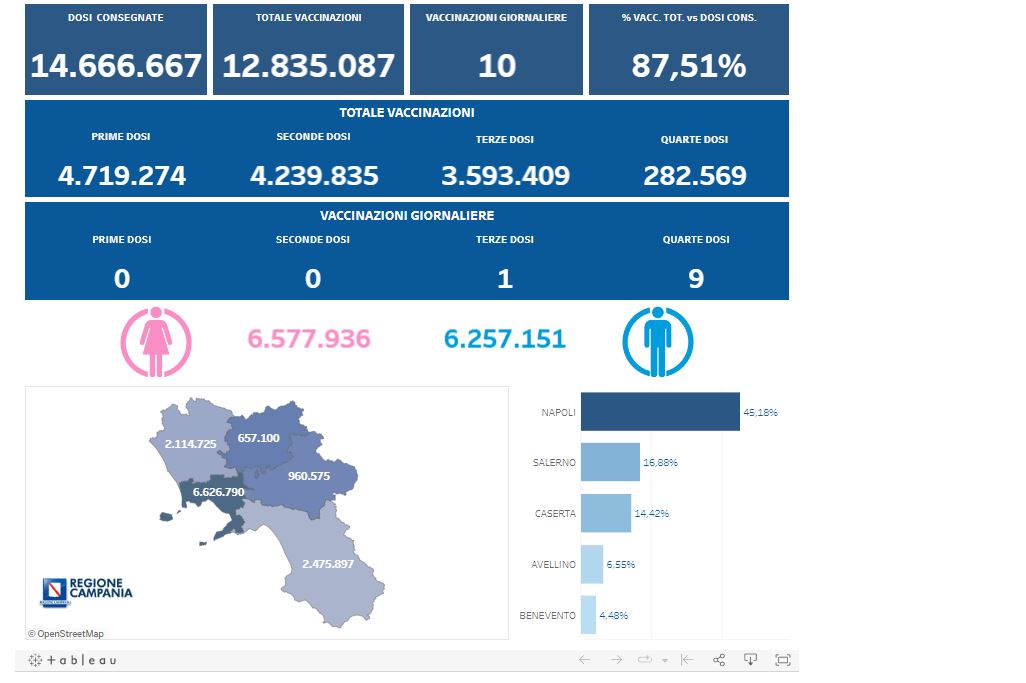Enter full screen mode

coord(782,660)
